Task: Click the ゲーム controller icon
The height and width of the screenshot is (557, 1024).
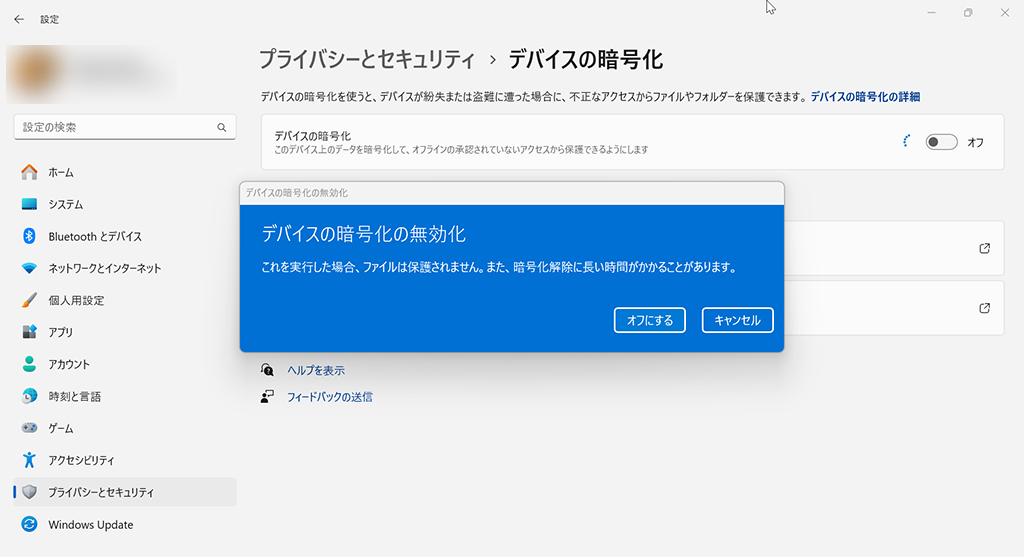Action: (x=29, y=428)
